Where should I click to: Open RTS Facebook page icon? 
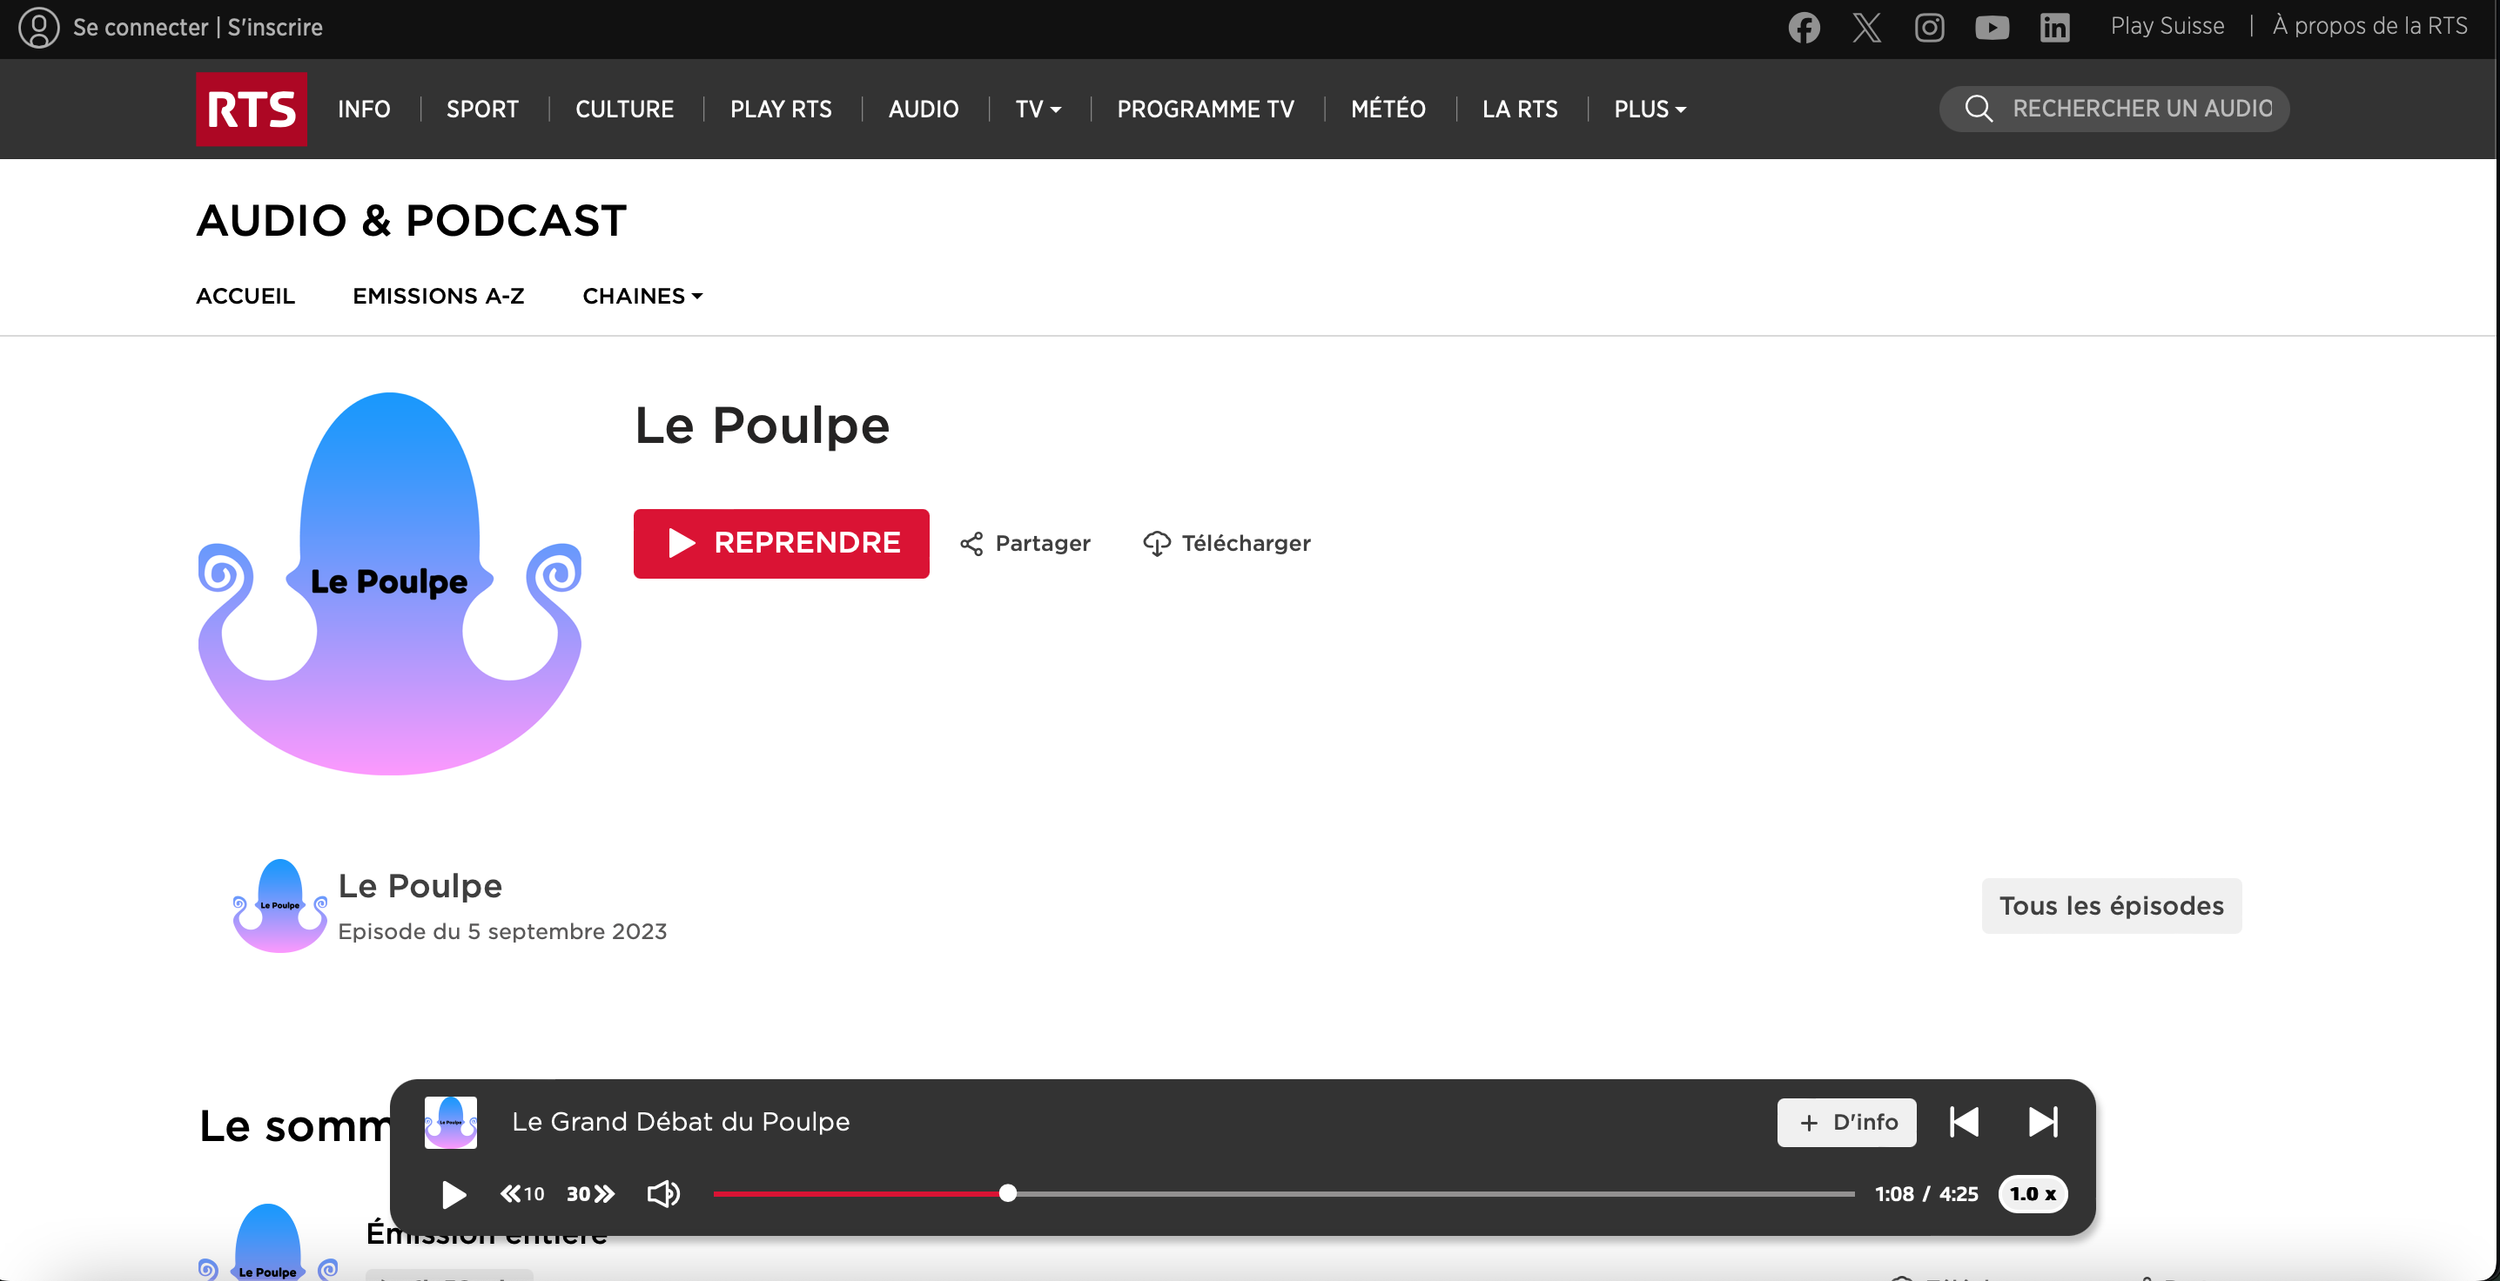(x=1804, y=27)
